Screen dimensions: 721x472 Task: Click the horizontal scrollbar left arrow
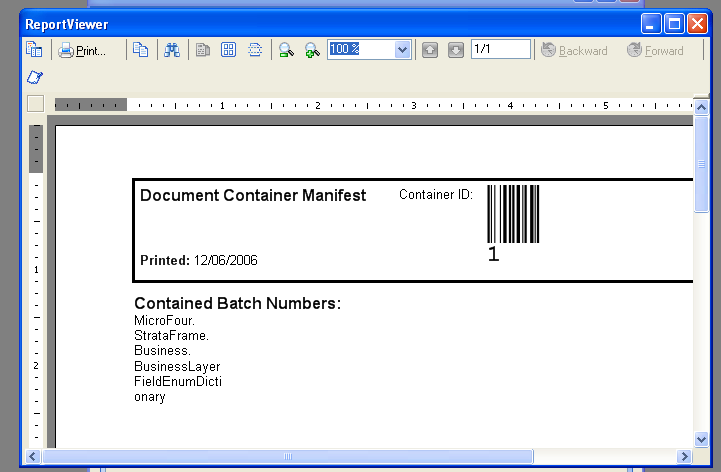[33, 456]
